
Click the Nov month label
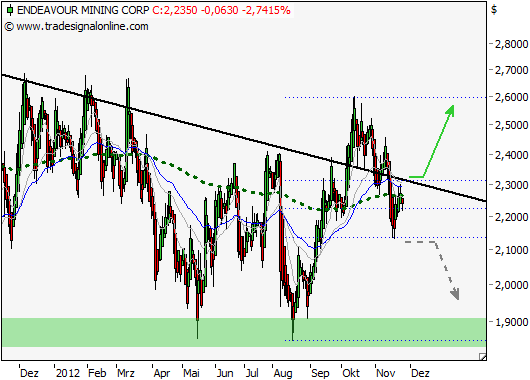point(385,373)
